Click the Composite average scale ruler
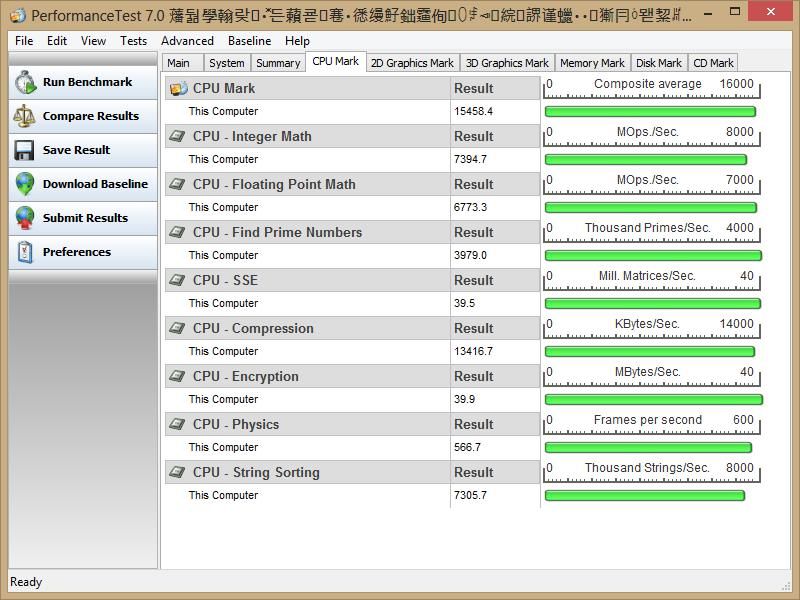The image size is (800, 600). click(652, 88)
